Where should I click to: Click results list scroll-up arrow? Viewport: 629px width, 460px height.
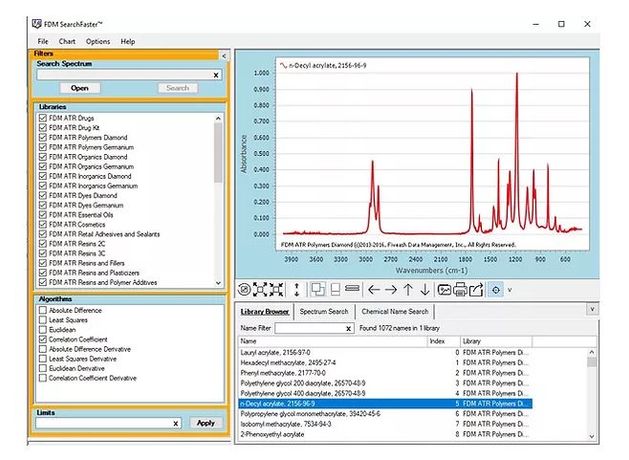click(592, 352)
